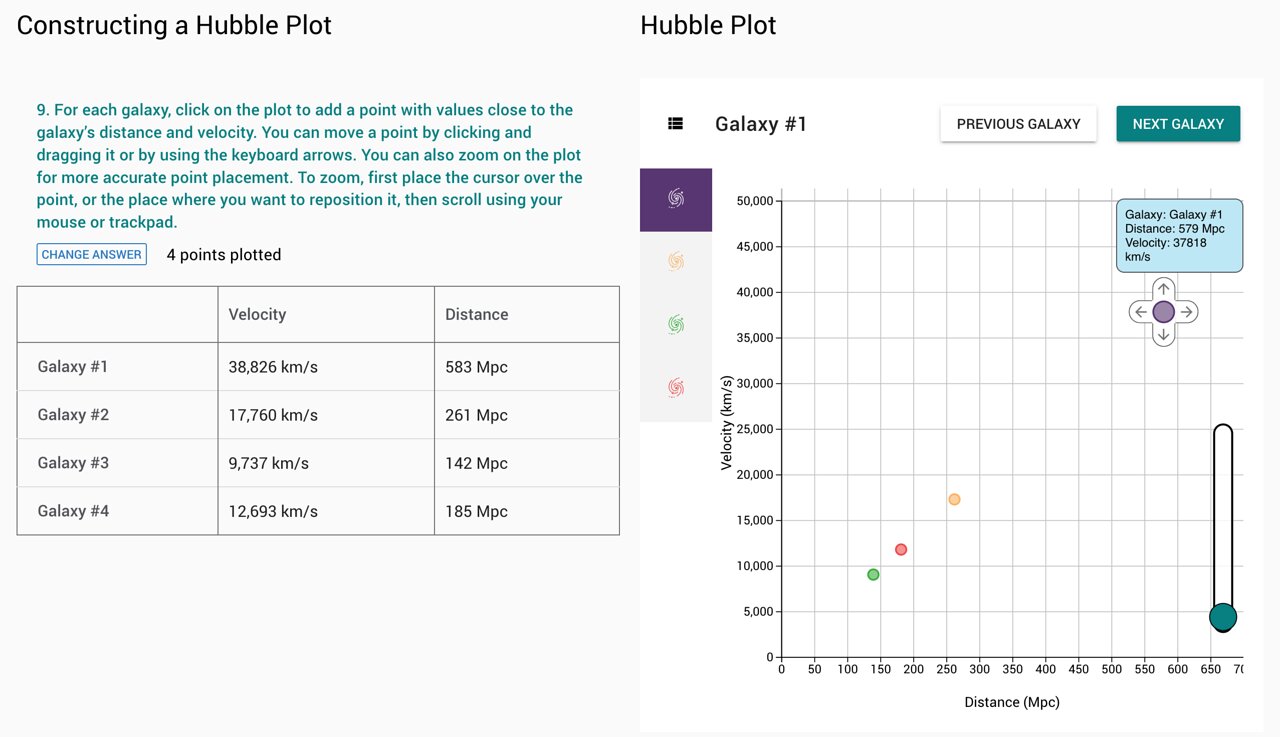The image size is (1280, 737).
Task: Select the red galaxy icon in sidebar
Action: point(676,387)
